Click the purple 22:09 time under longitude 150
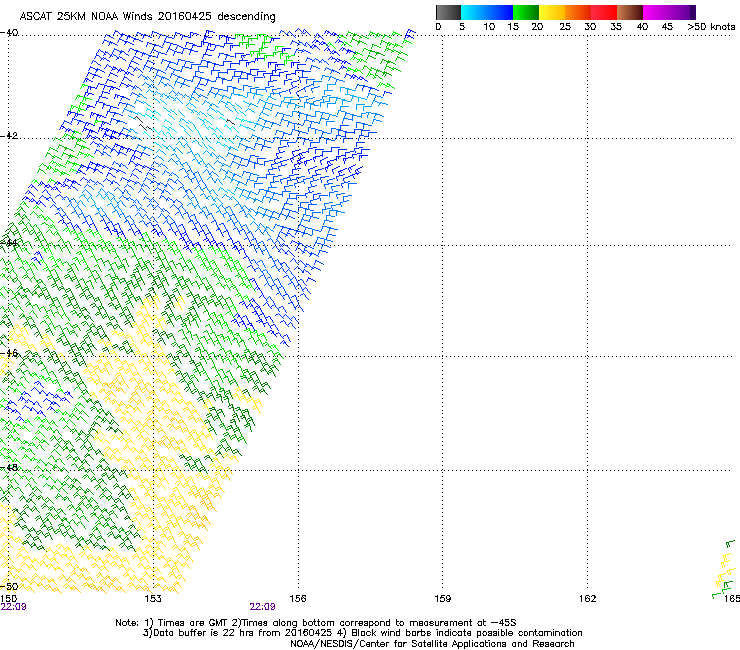The image size is (740, 650). tap(14, 607)
